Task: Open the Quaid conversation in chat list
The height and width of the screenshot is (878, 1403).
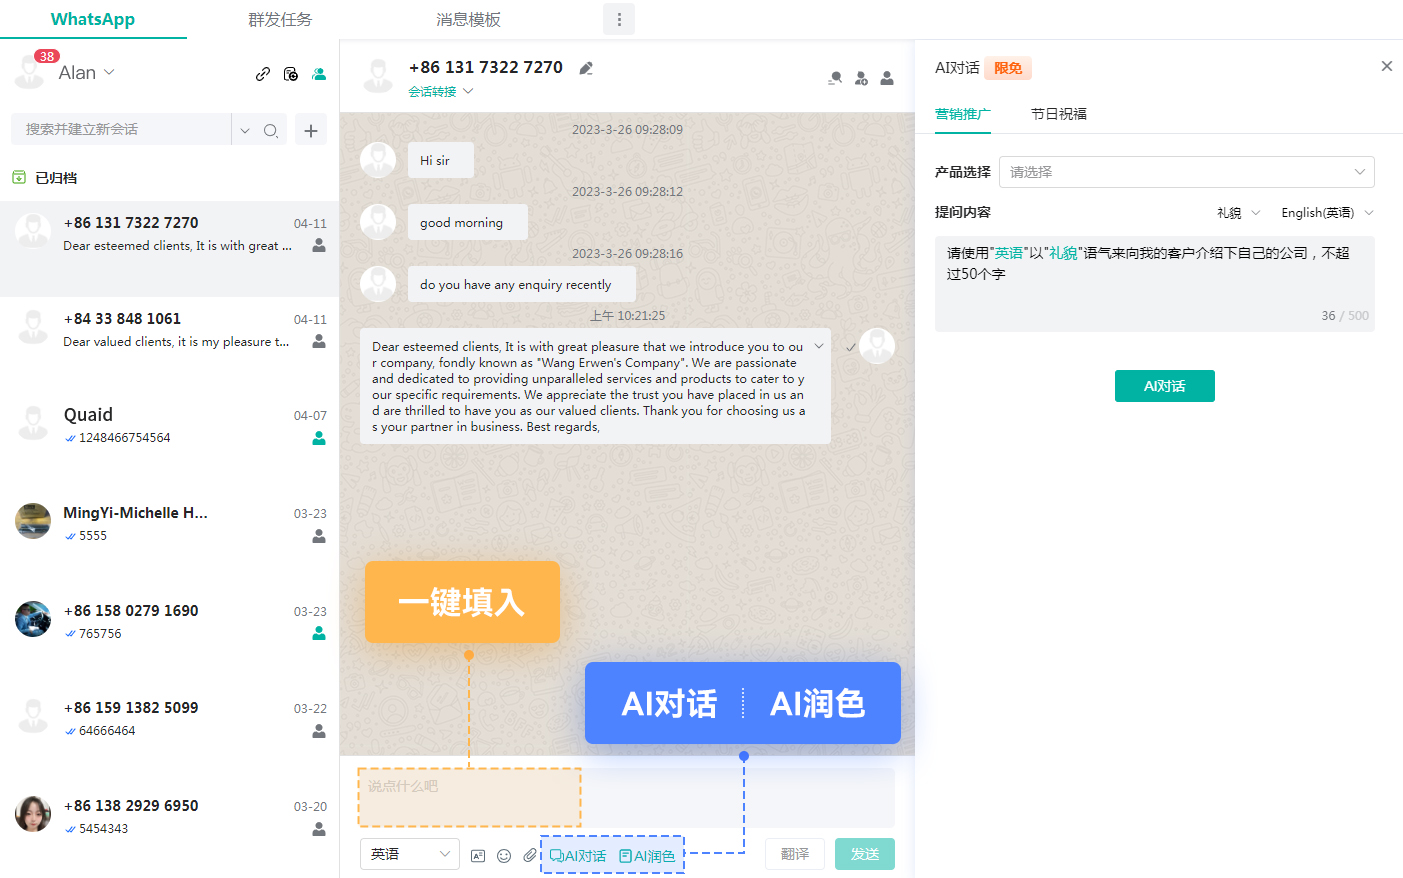Action: [170, 425]
